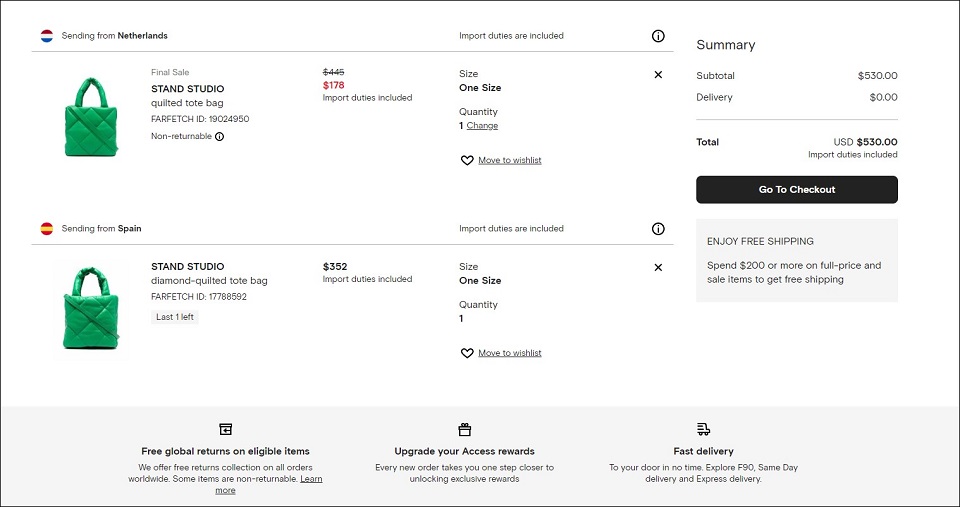960x507 pixels.
Task: Remove the diamond-quilted tote bag from bag
Action: [658, 268]
